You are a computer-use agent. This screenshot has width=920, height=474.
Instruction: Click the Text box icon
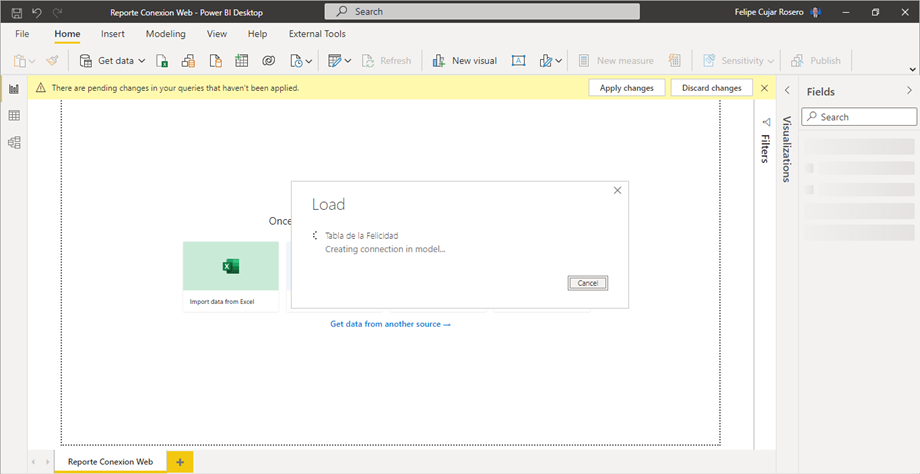(x=519, y=60)
